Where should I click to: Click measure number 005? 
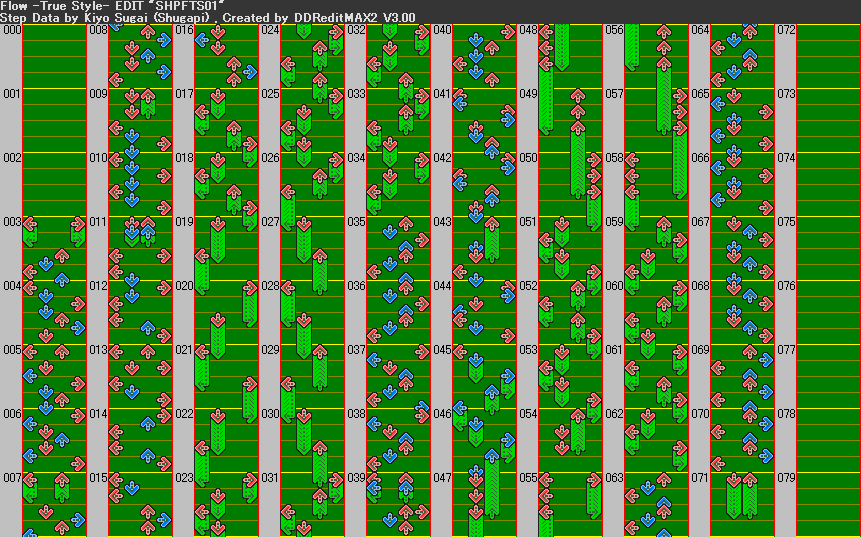point(12,350)
